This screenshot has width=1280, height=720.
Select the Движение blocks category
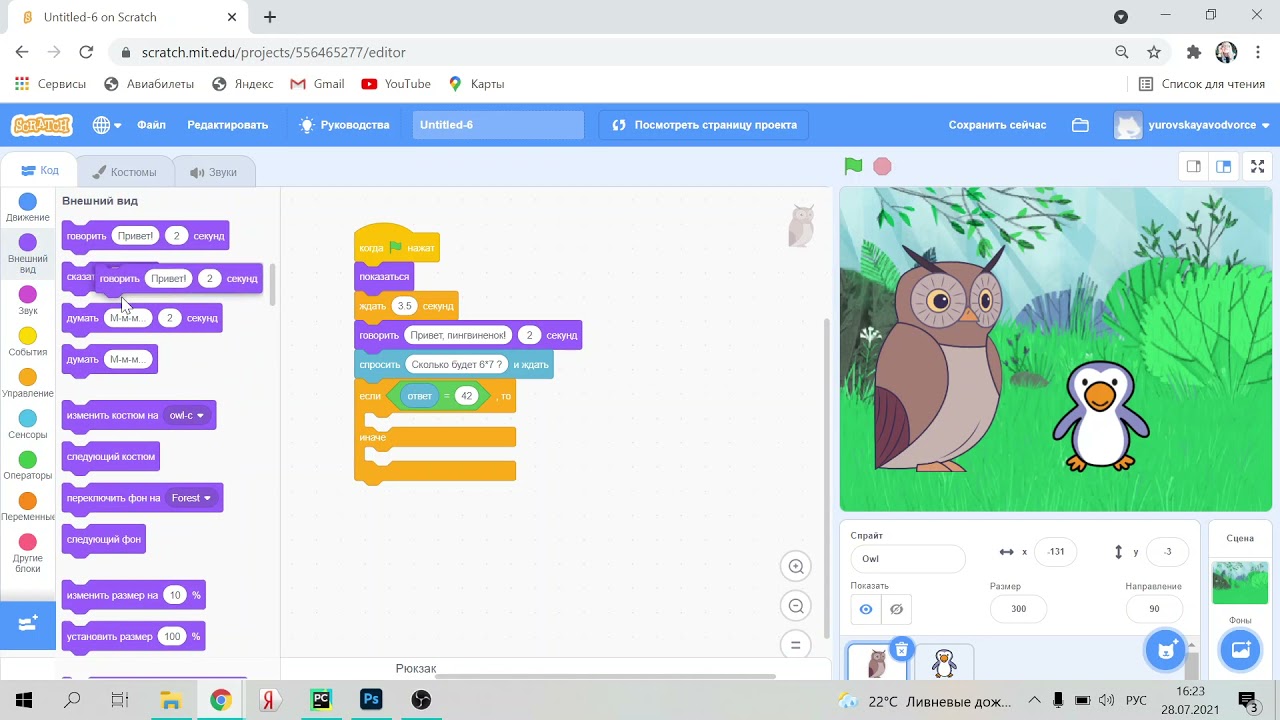tap(28, 208)
